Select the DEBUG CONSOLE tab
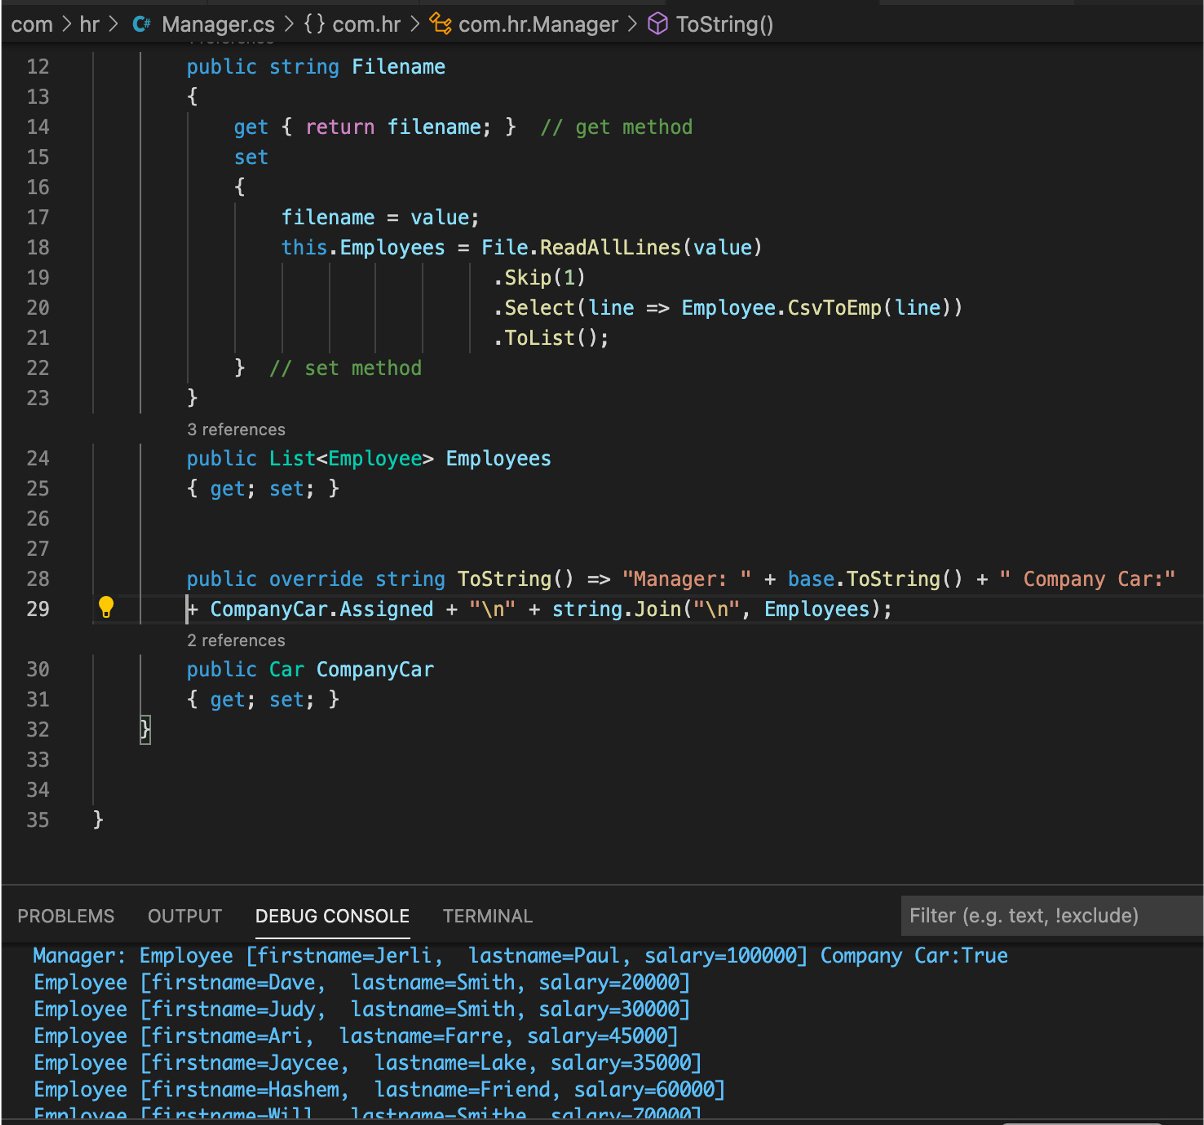 coord(332,916)
